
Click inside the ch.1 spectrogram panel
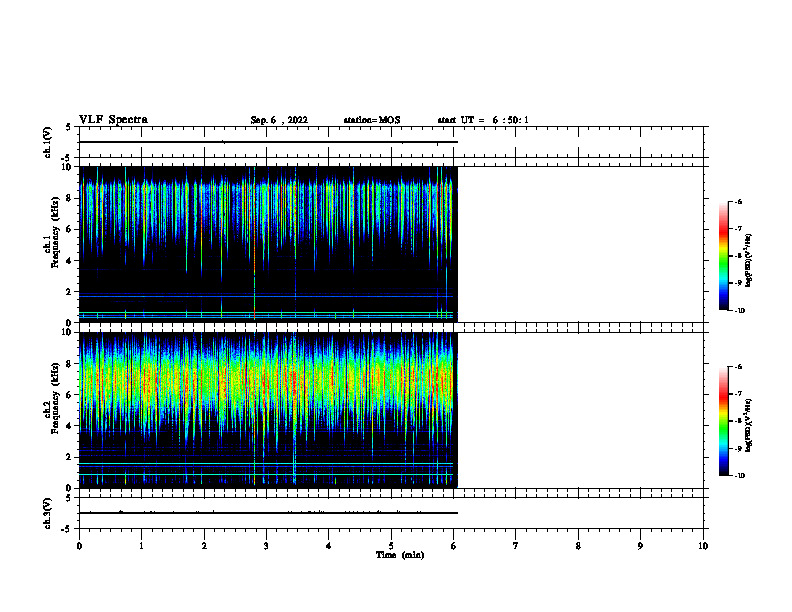click(268, 244)
